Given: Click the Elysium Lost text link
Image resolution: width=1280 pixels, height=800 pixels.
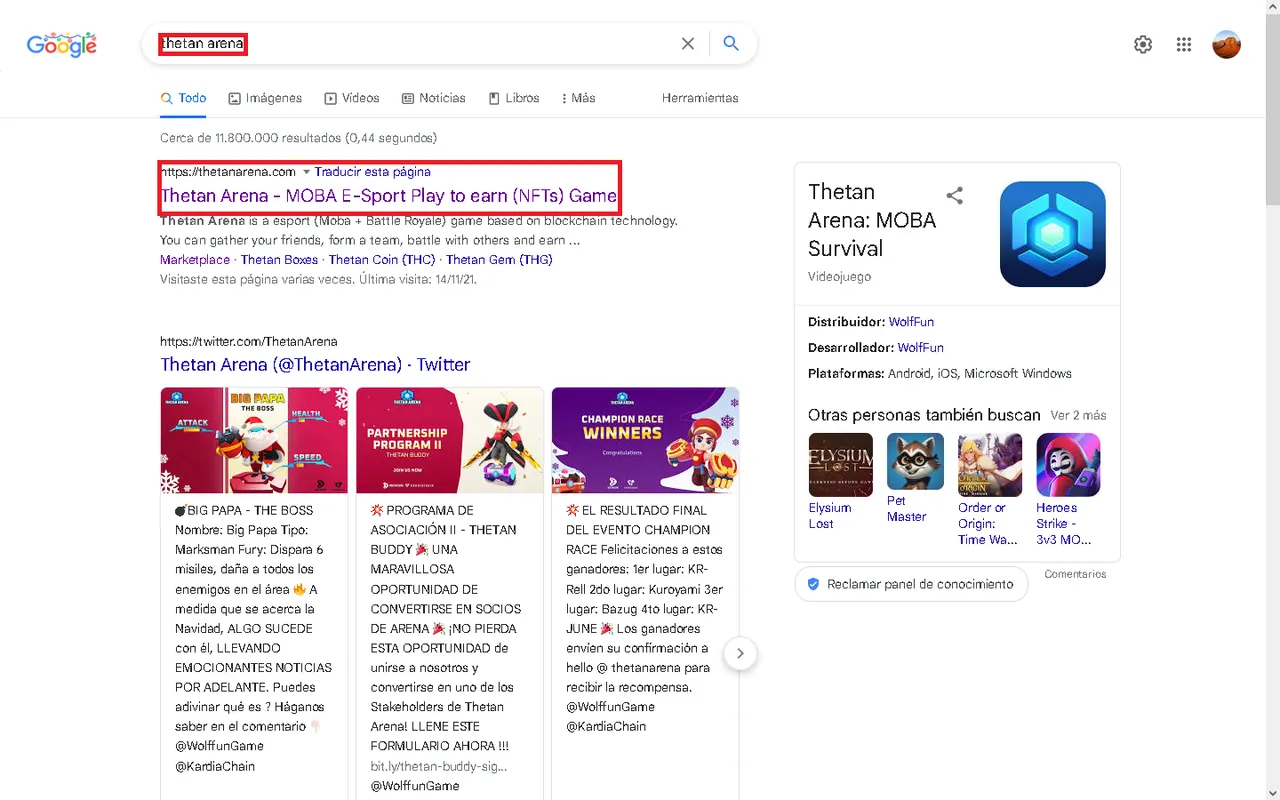Looking at the screenshot, I should point(830,516).
